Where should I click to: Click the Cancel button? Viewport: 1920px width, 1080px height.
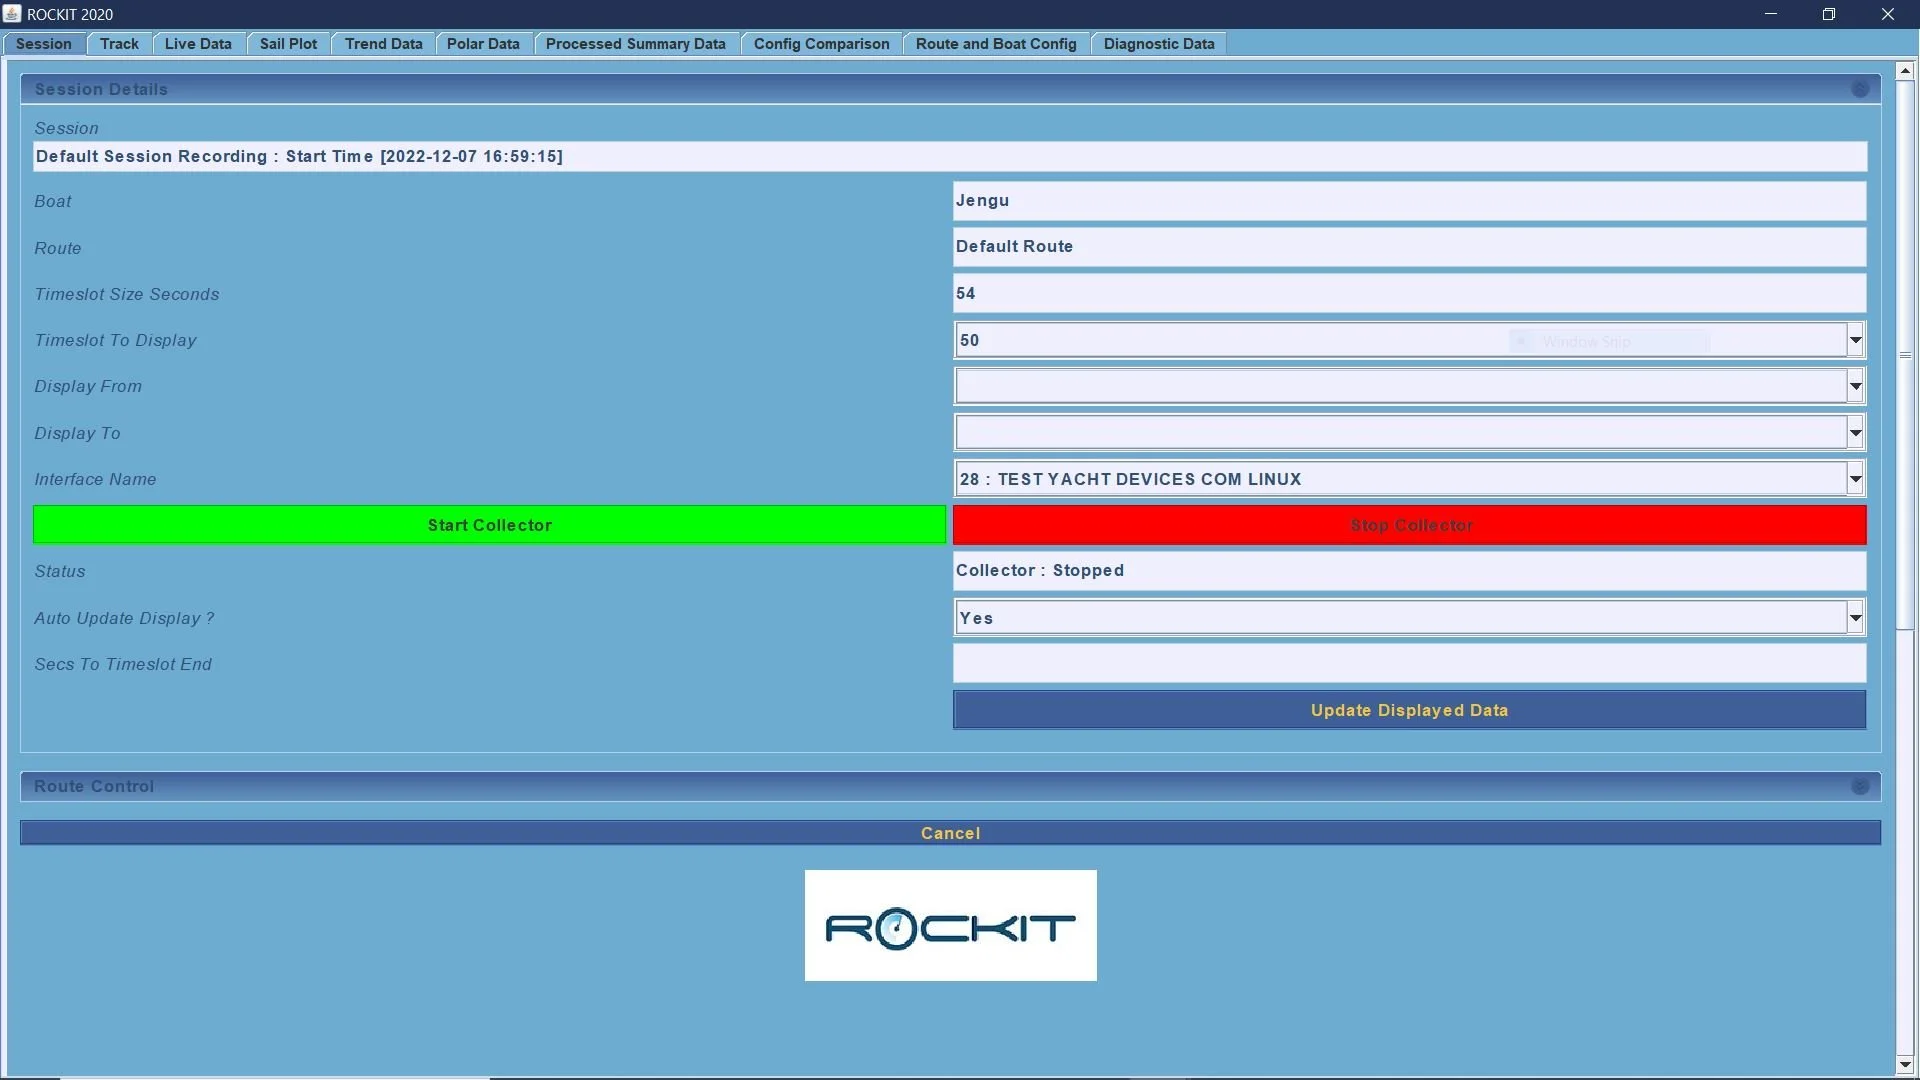tap(950, 832)
